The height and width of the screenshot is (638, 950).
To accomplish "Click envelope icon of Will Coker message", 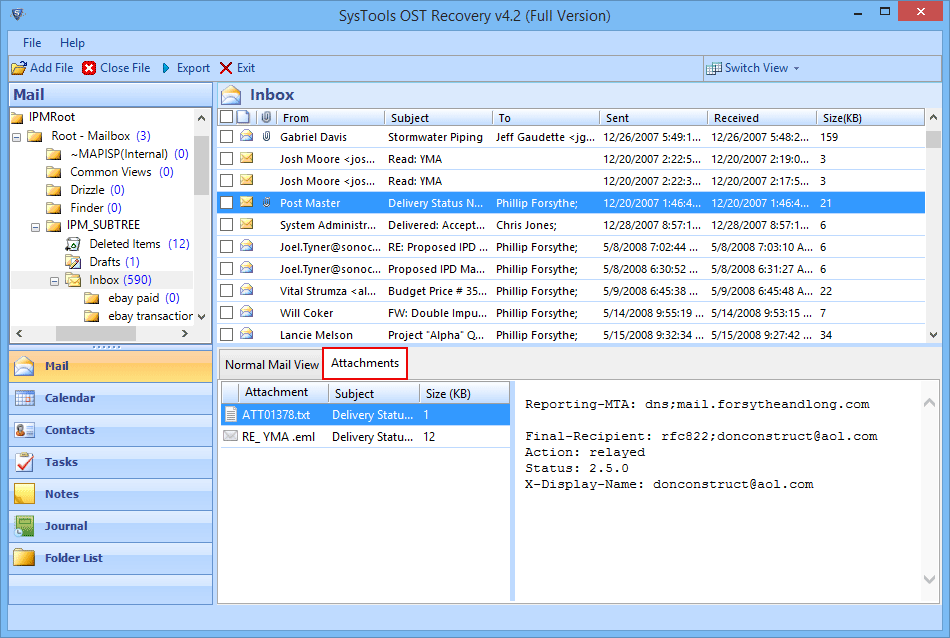I will [247, 312].
